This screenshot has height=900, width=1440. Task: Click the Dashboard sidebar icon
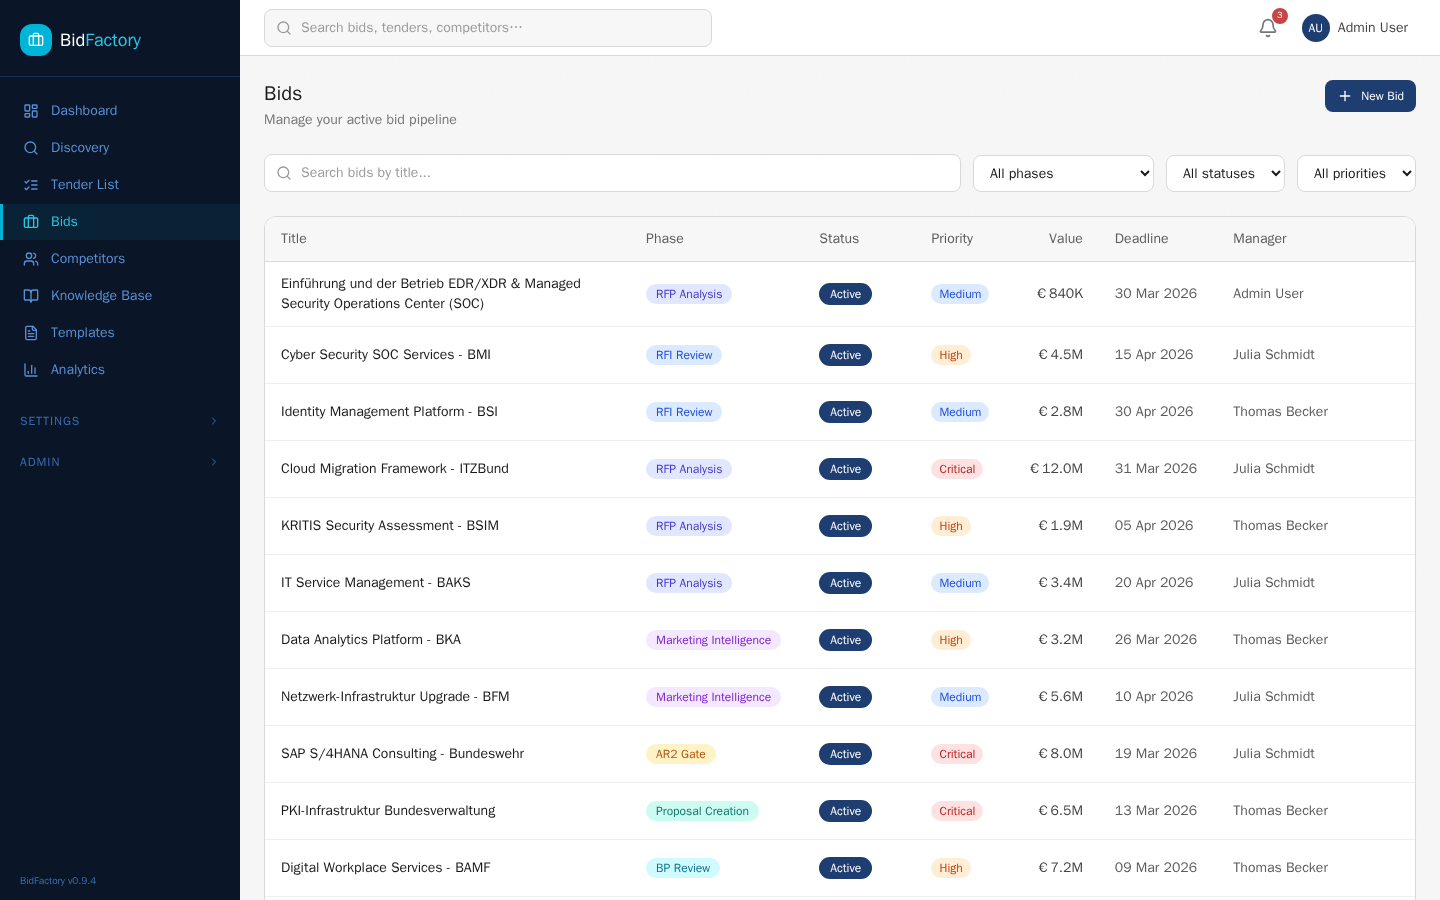point(31,111)
